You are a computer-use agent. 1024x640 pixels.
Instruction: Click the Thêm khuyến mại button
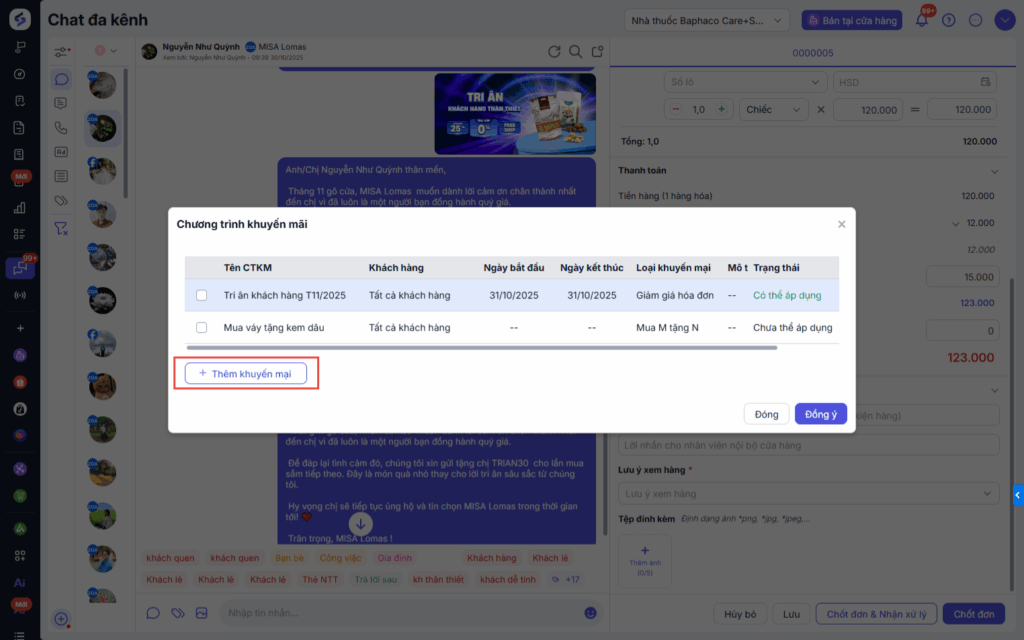point(246,374)
